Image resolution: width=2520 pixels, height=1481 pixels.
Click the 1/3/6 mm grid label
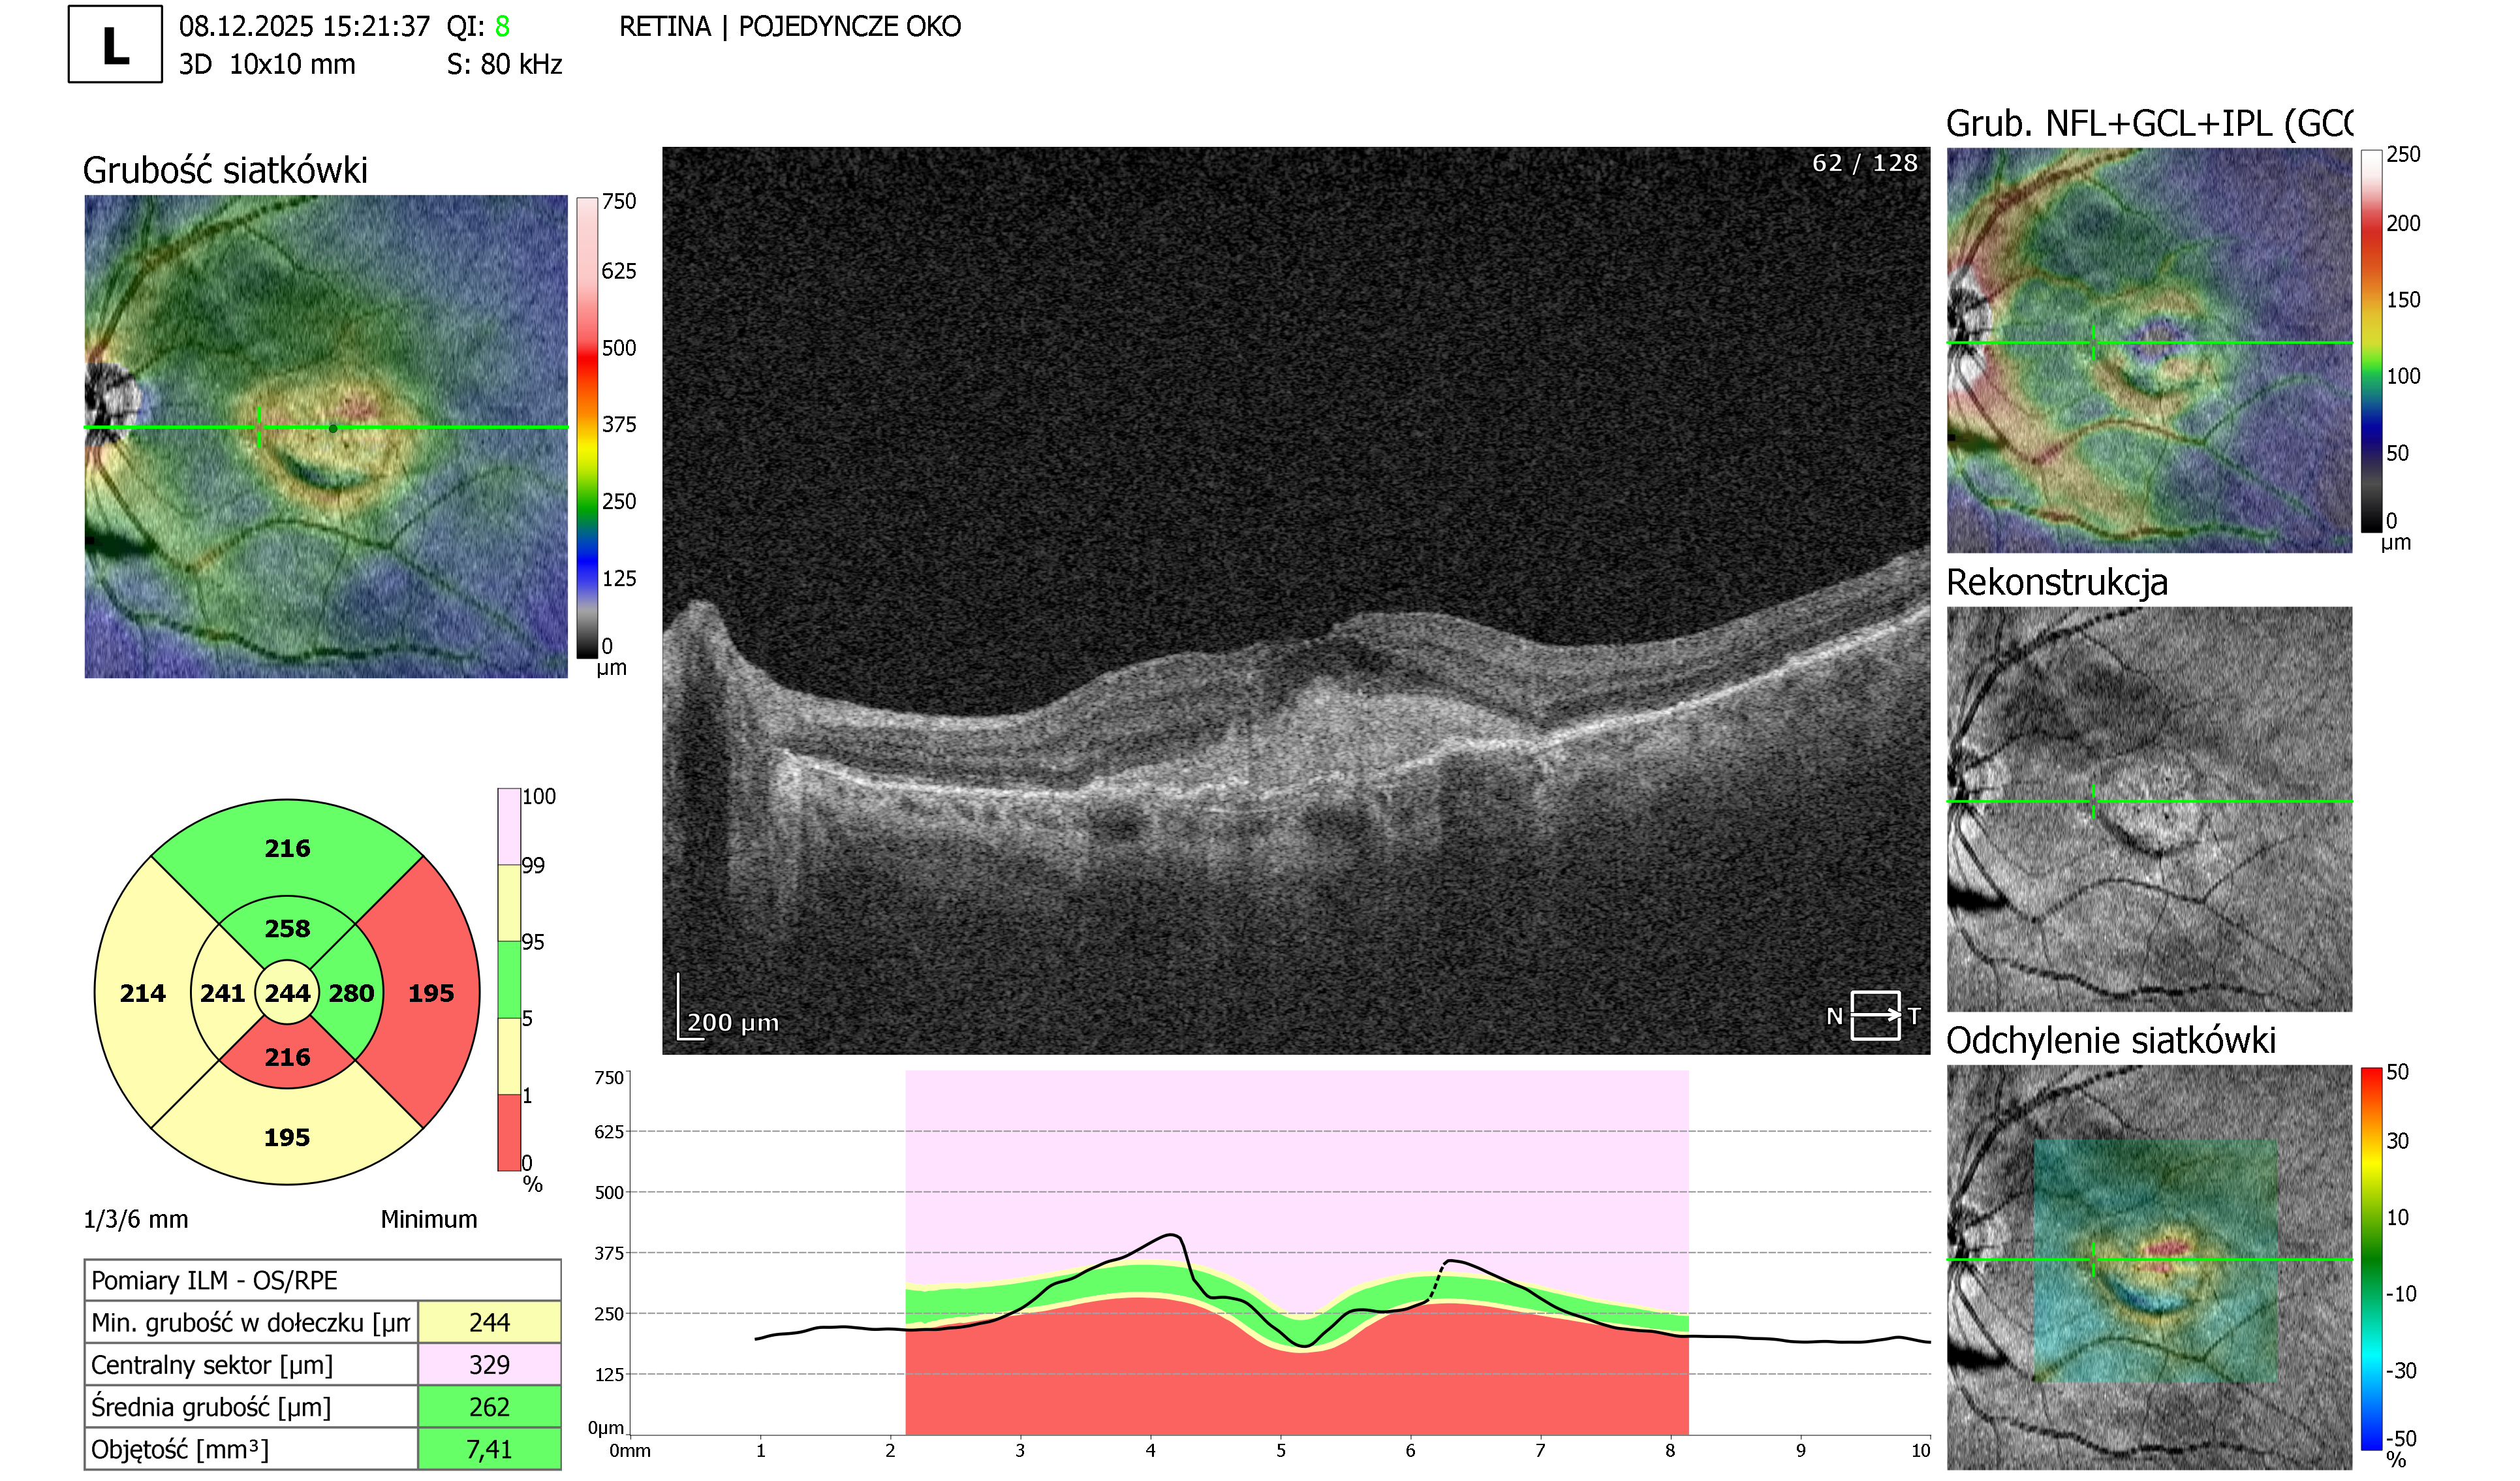pos(135,1219)
